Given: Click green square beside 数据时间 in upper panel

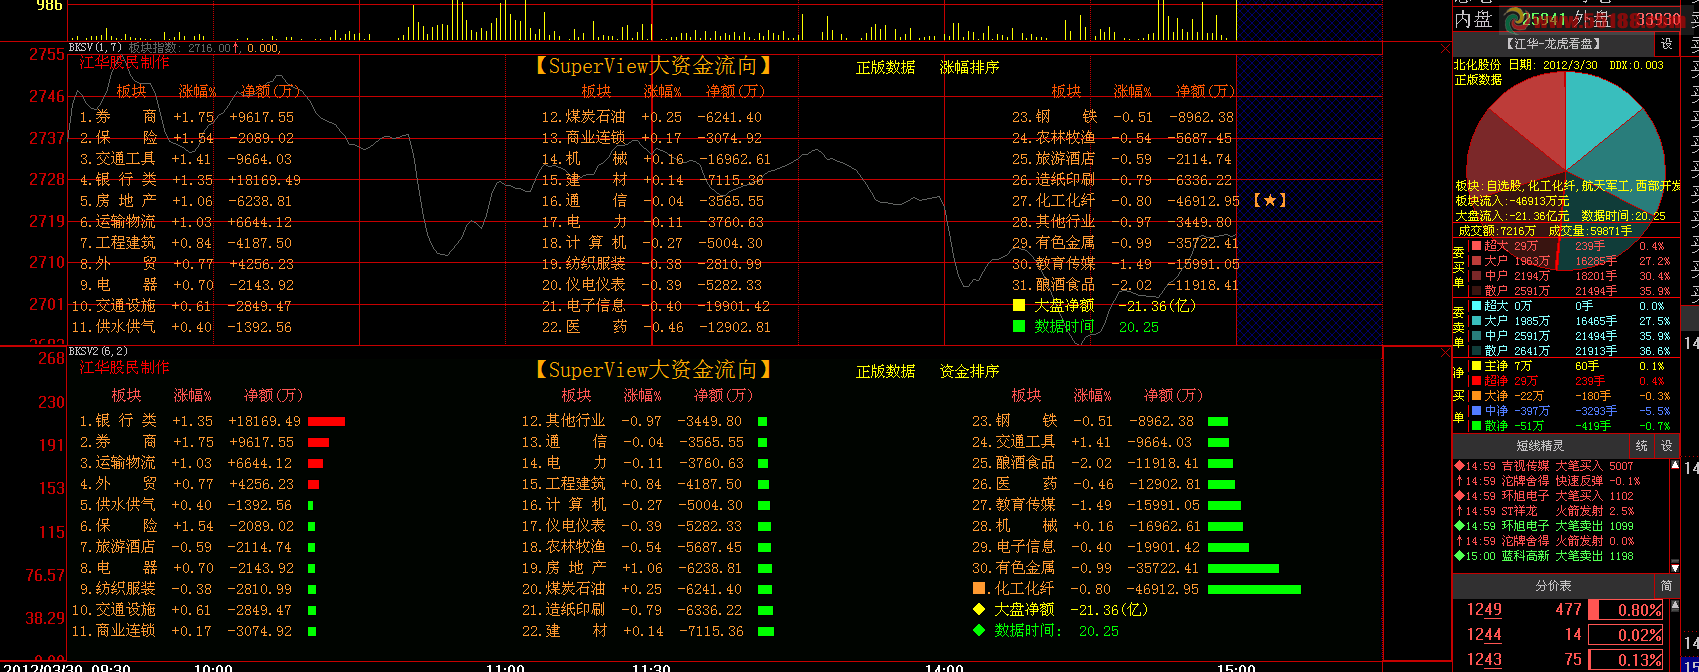Looking at the screenshot, I should coord(1019,326).
